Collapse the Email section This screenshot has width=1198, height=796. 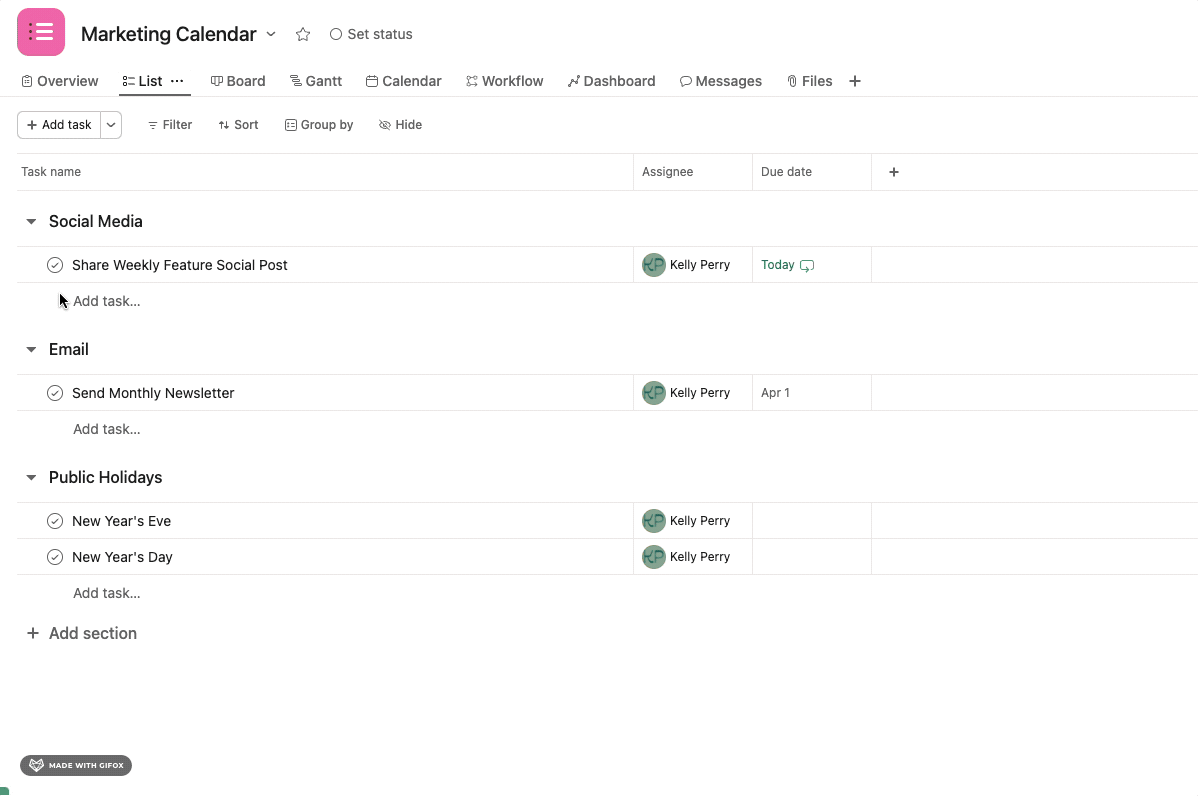[x=31, y=350]
